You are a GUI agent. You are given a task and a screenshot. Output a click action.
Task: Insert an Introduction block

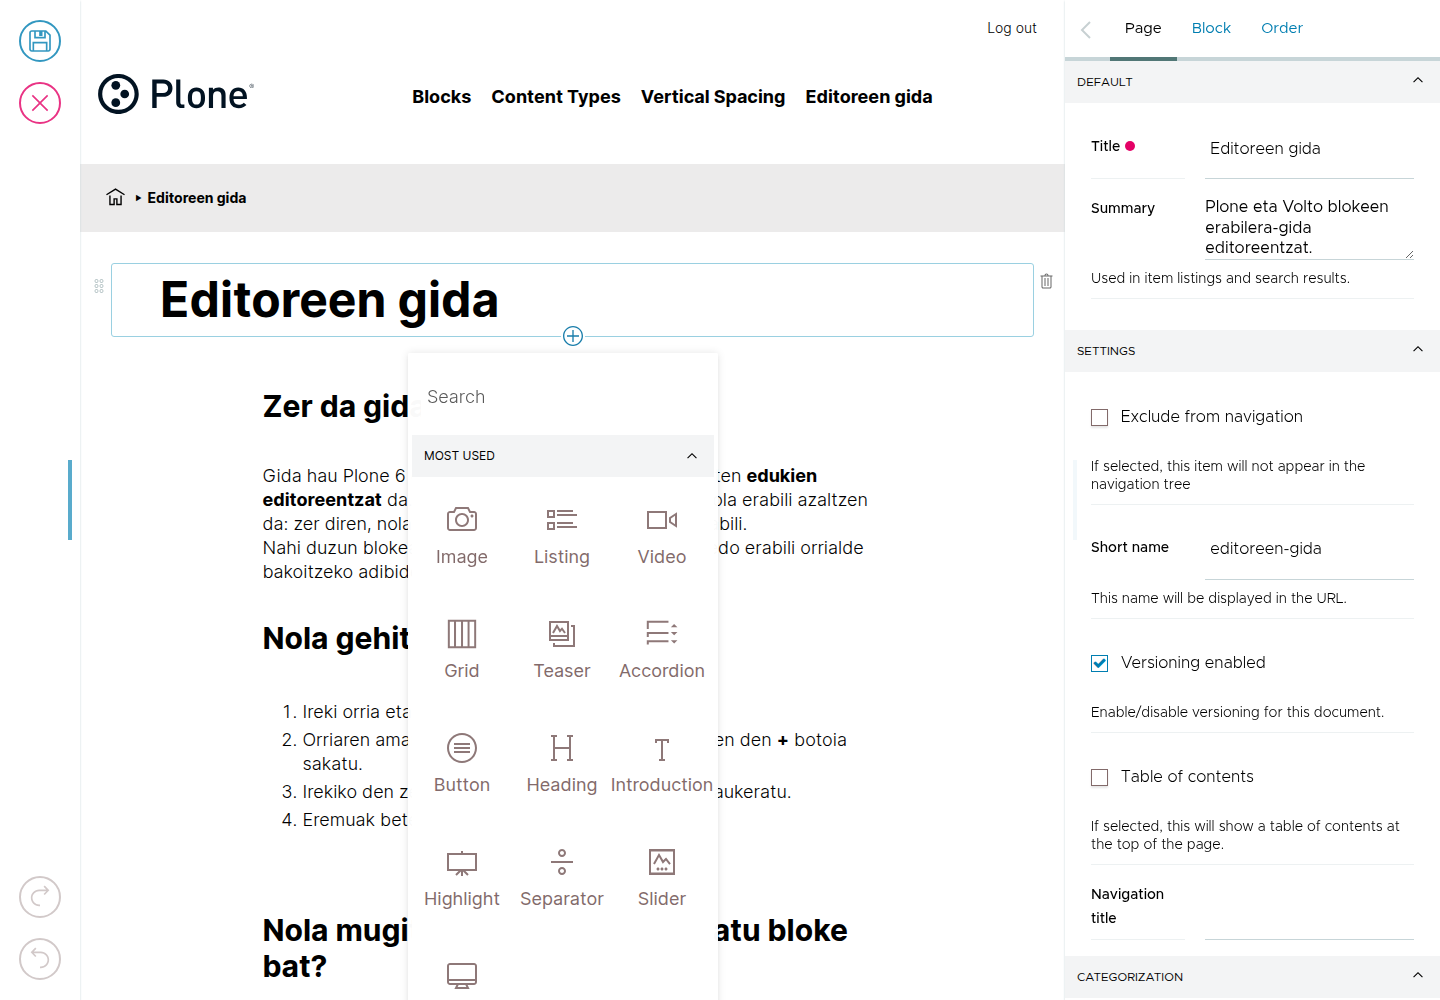(662, 764)
